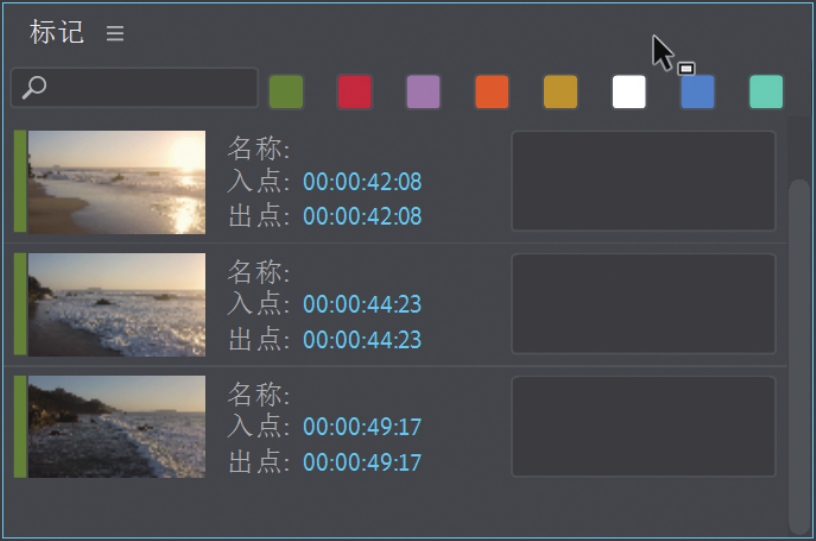Toggle the yellow marker color filter

click(560, 92)
